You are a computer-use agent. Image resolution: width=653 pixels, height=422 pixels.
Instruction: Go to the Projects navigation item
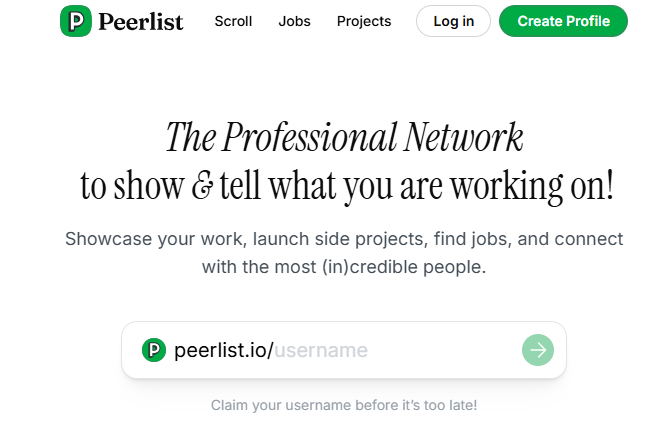364,21
